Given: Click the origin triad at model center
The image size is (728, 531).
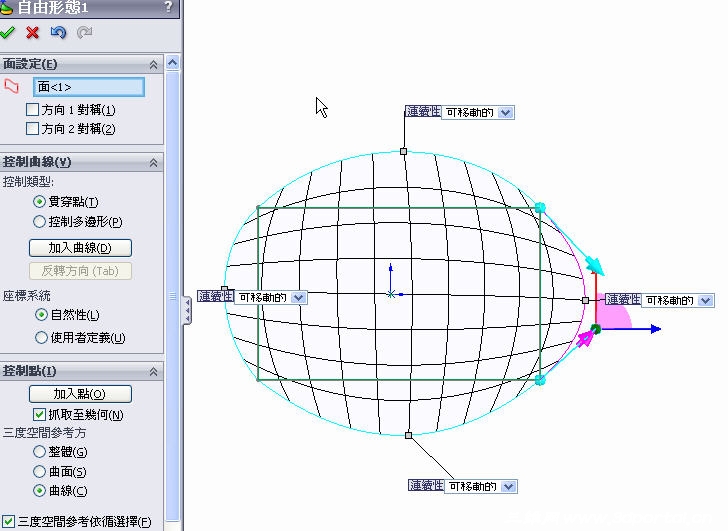Looking at the screenshot, I should 391,293.
